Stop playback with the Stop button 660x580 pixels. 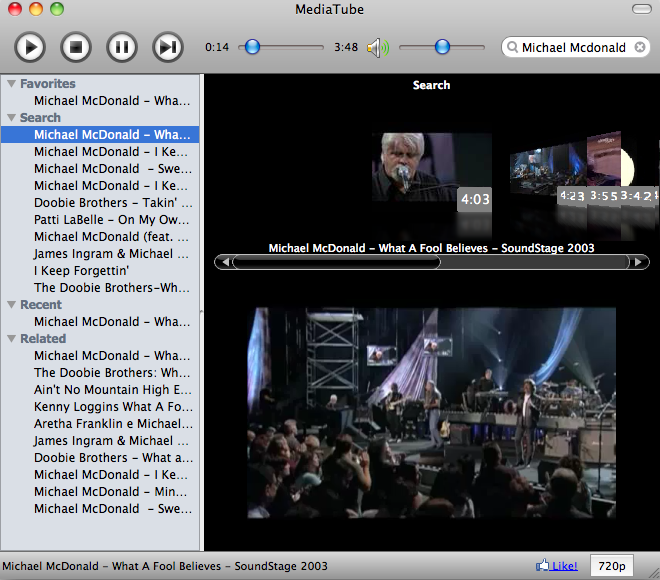(x=76, y=47)
